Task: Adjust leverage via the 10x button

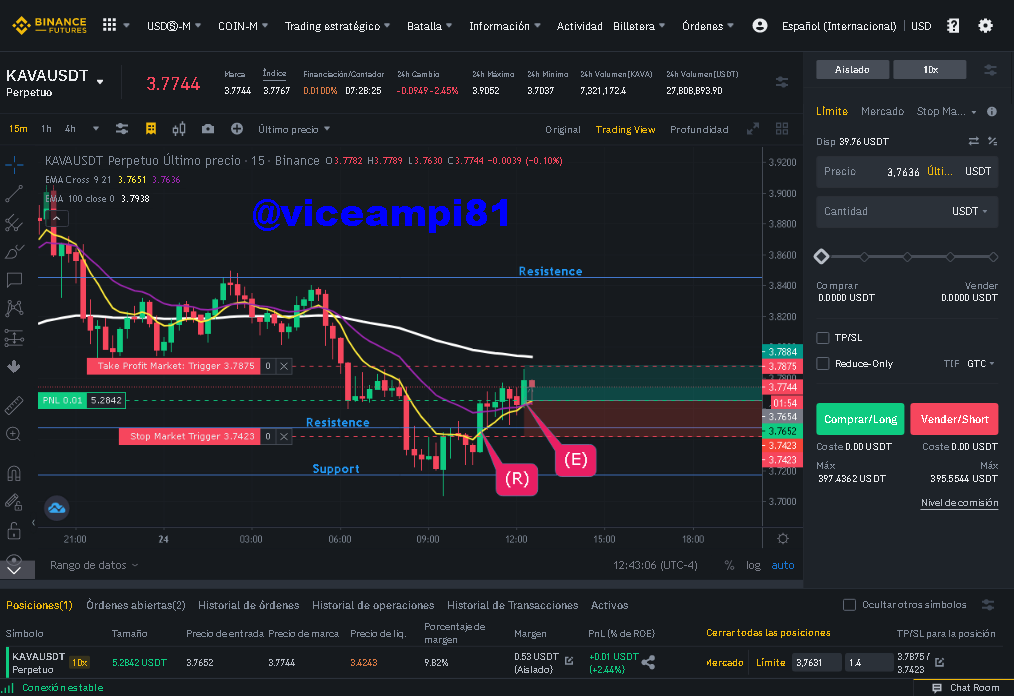Action: tap(930, 69)
